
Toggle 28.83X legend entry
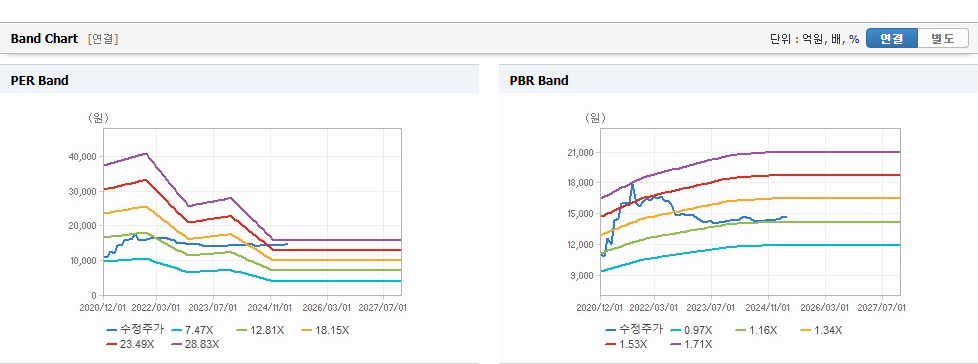point(194,343)
